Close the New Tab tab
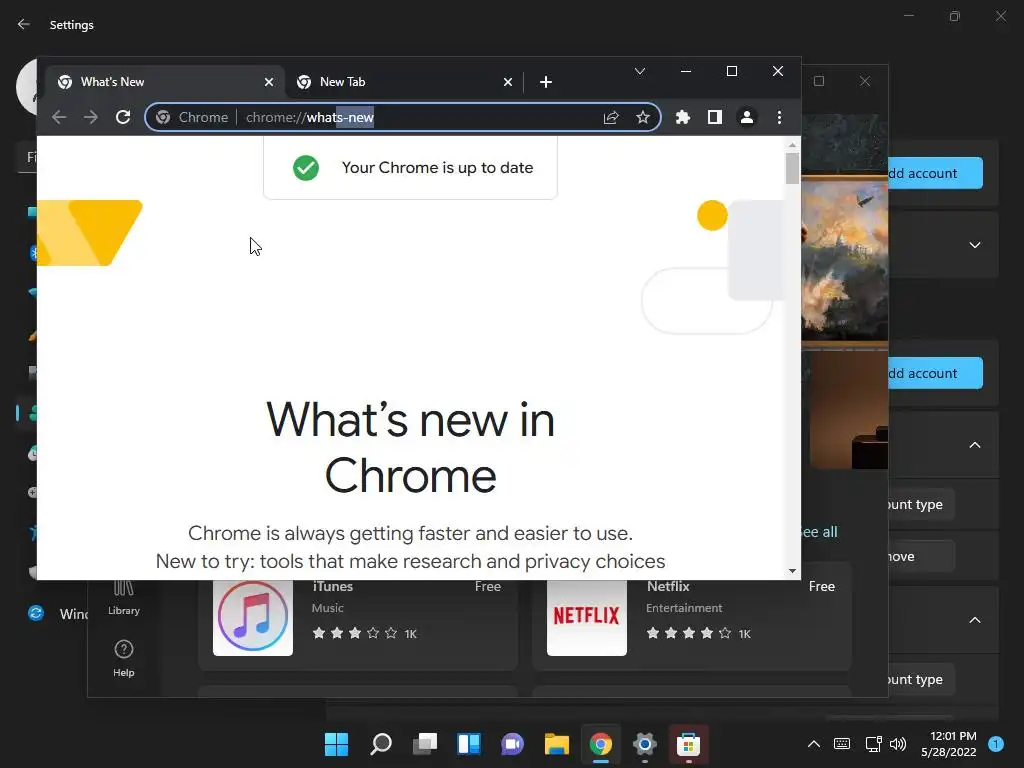Viewport: 1024px width, 768px height. (x=507, y=82)
